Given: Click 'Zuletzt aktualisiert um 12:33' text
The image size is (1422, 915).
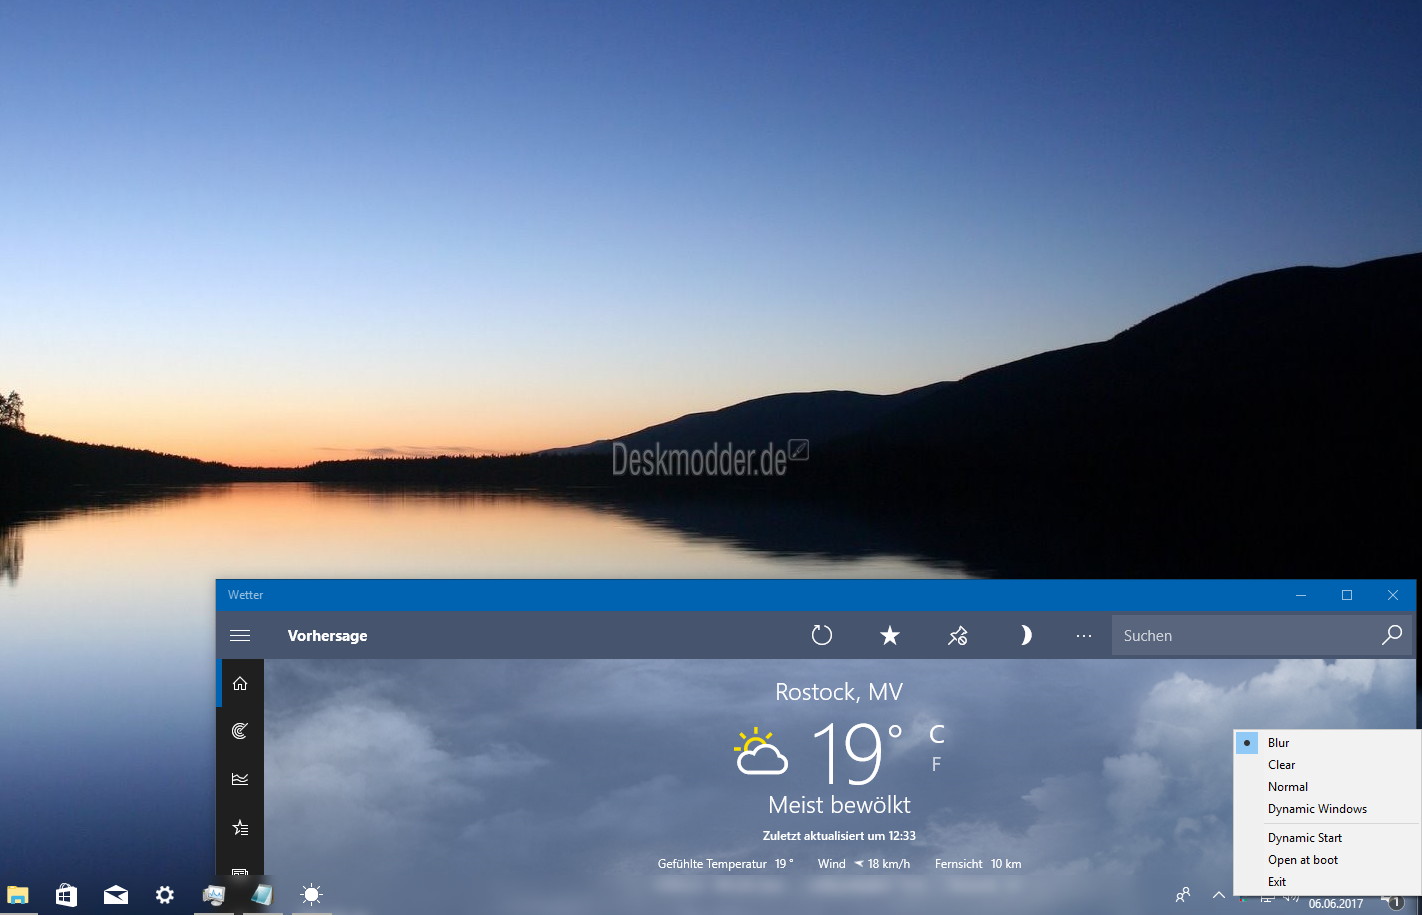Looking at the screenshot, I should pyautogui.click(x=839, y=835).
